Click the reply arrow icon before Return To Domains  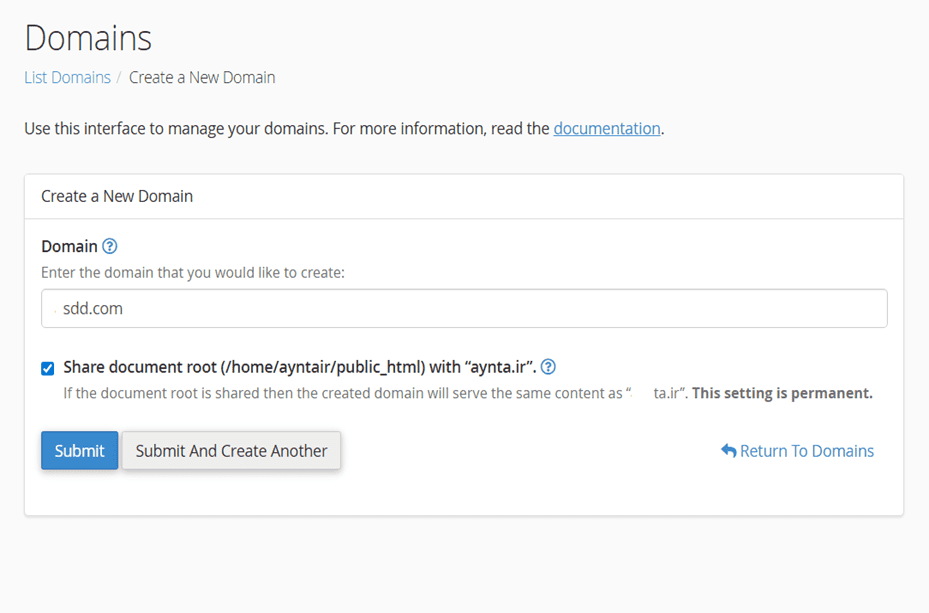click(x=728, y=451)
